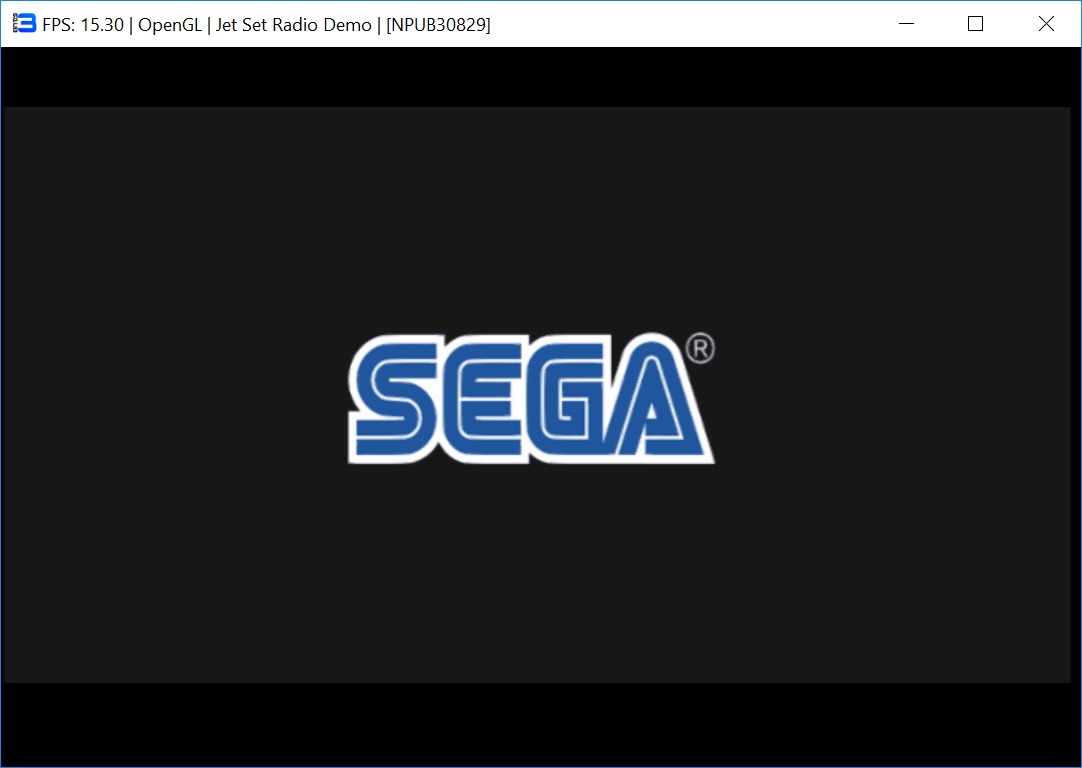Click the black letterbox bar above the video
The height and width of the screenshot is (768, 1082).
[x=540, y=77]
